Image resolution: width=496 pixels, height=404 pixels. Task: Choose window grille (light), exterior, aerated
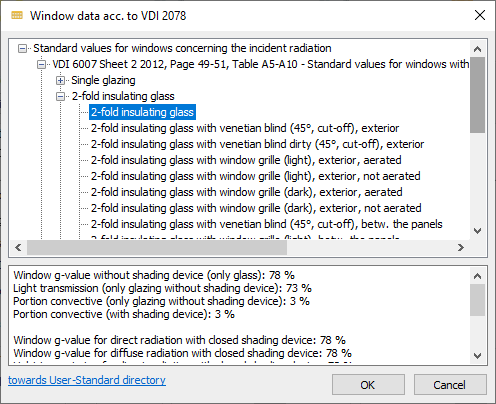(246, 160)
